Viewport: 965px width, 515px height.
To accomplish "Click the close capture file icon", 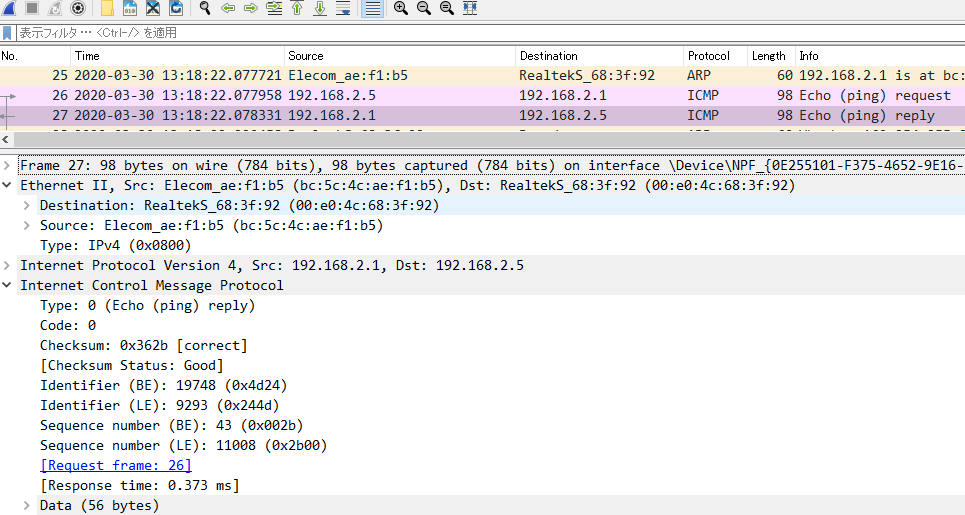I will click(153, 8).
